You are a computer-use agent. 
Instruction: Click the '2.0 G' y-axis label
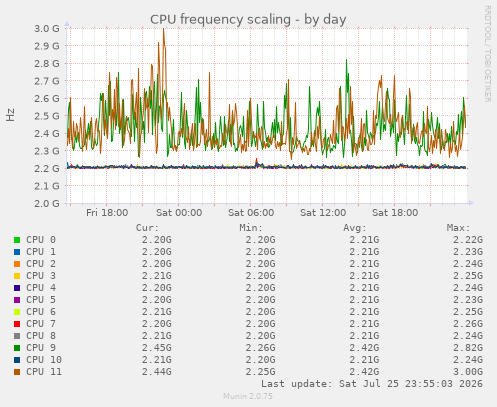coord(47,203)
